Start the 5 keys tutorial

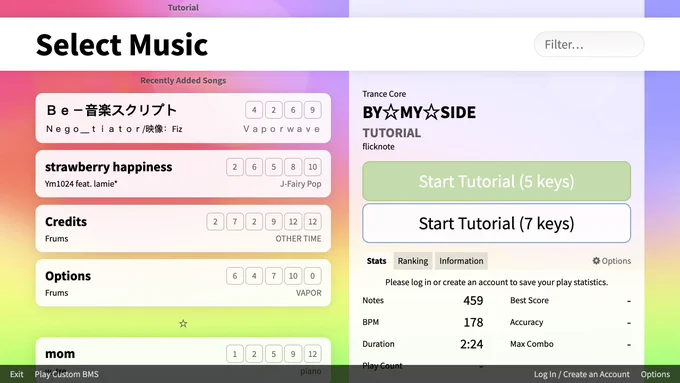point(497,181)
